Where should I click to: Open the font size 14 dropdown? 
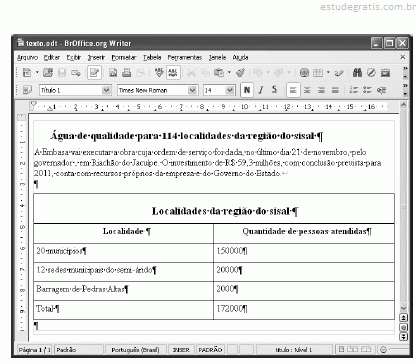point(229,90)
